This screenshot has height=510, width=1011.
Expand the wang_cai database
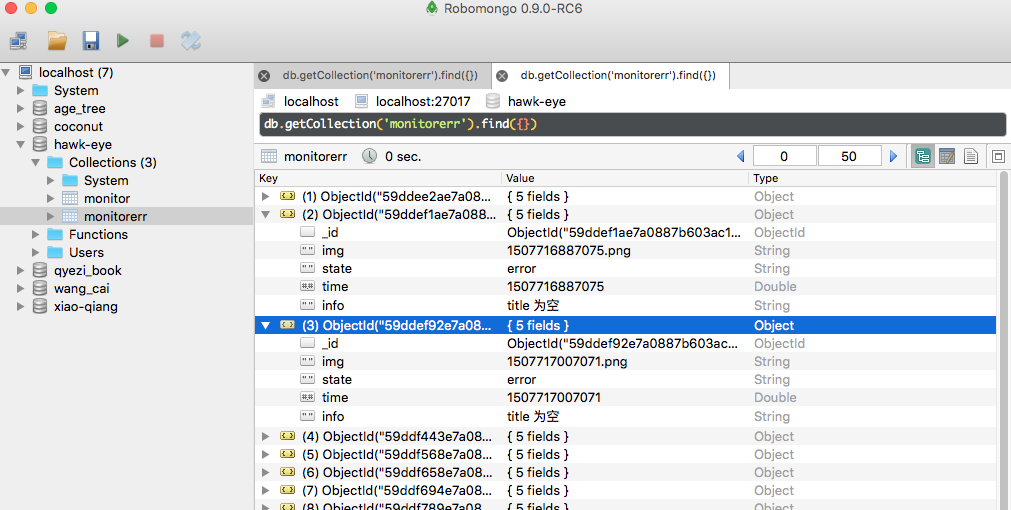point(21,288)
